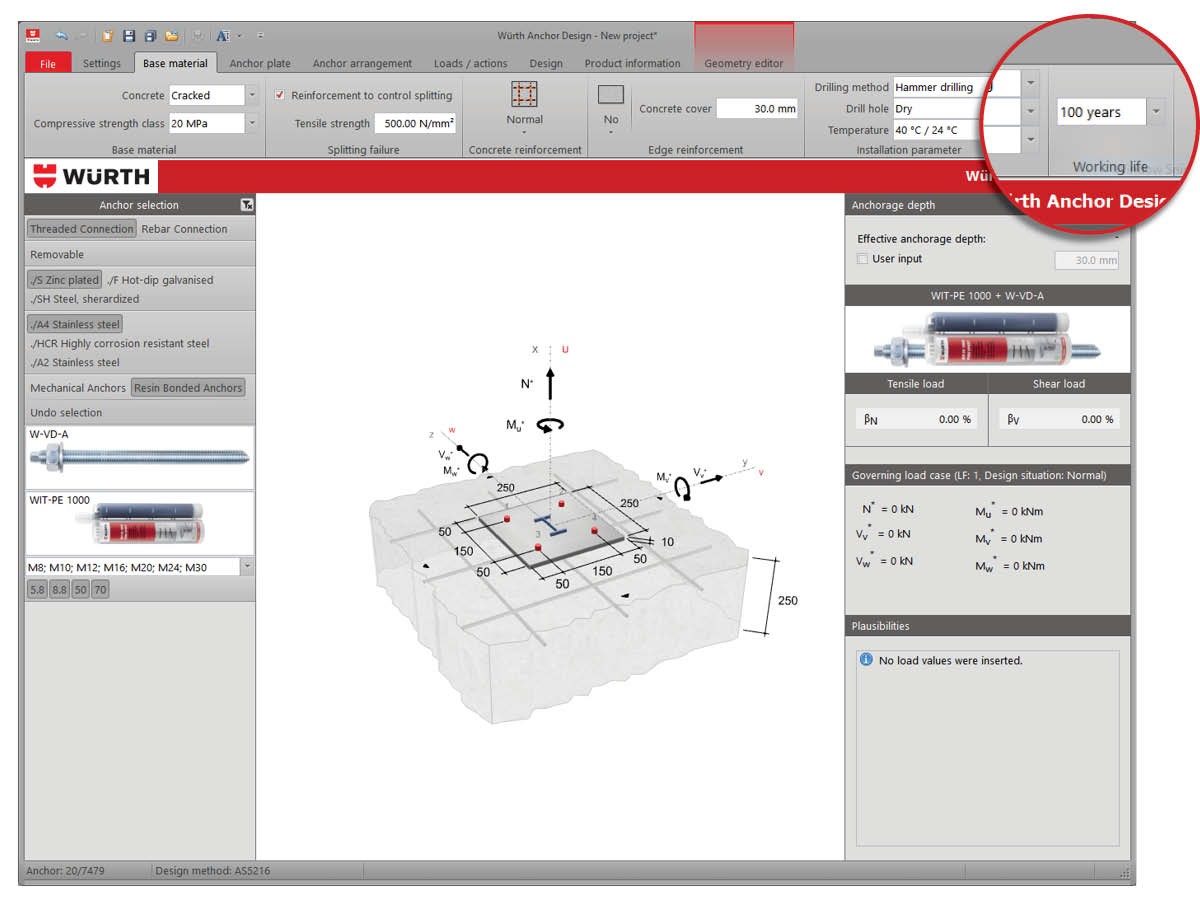Open the customize quick access toolbar arrow
1200x900 pixels.
coord(260,36)
